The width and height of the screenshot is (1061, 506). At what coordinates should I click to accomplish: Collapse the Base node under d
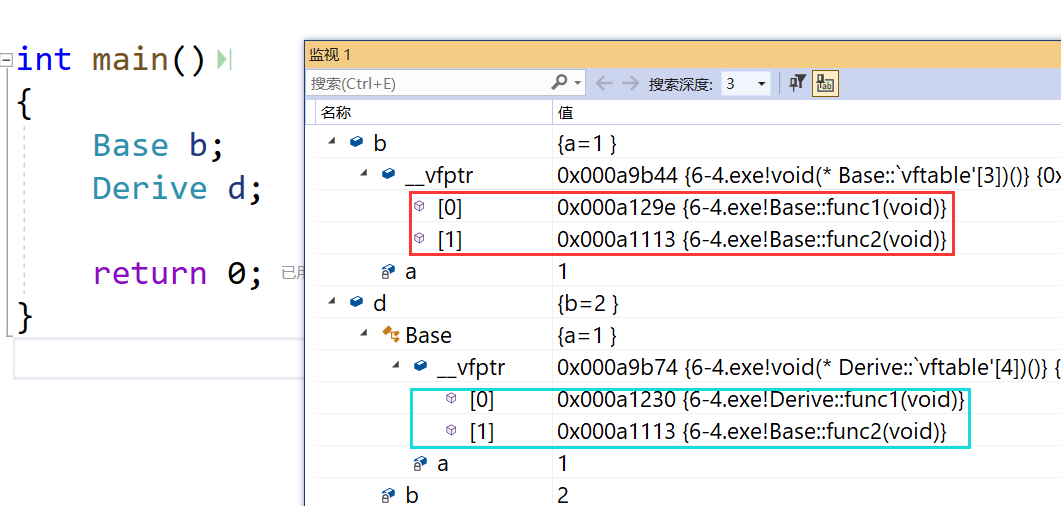(x=364, y=334)
